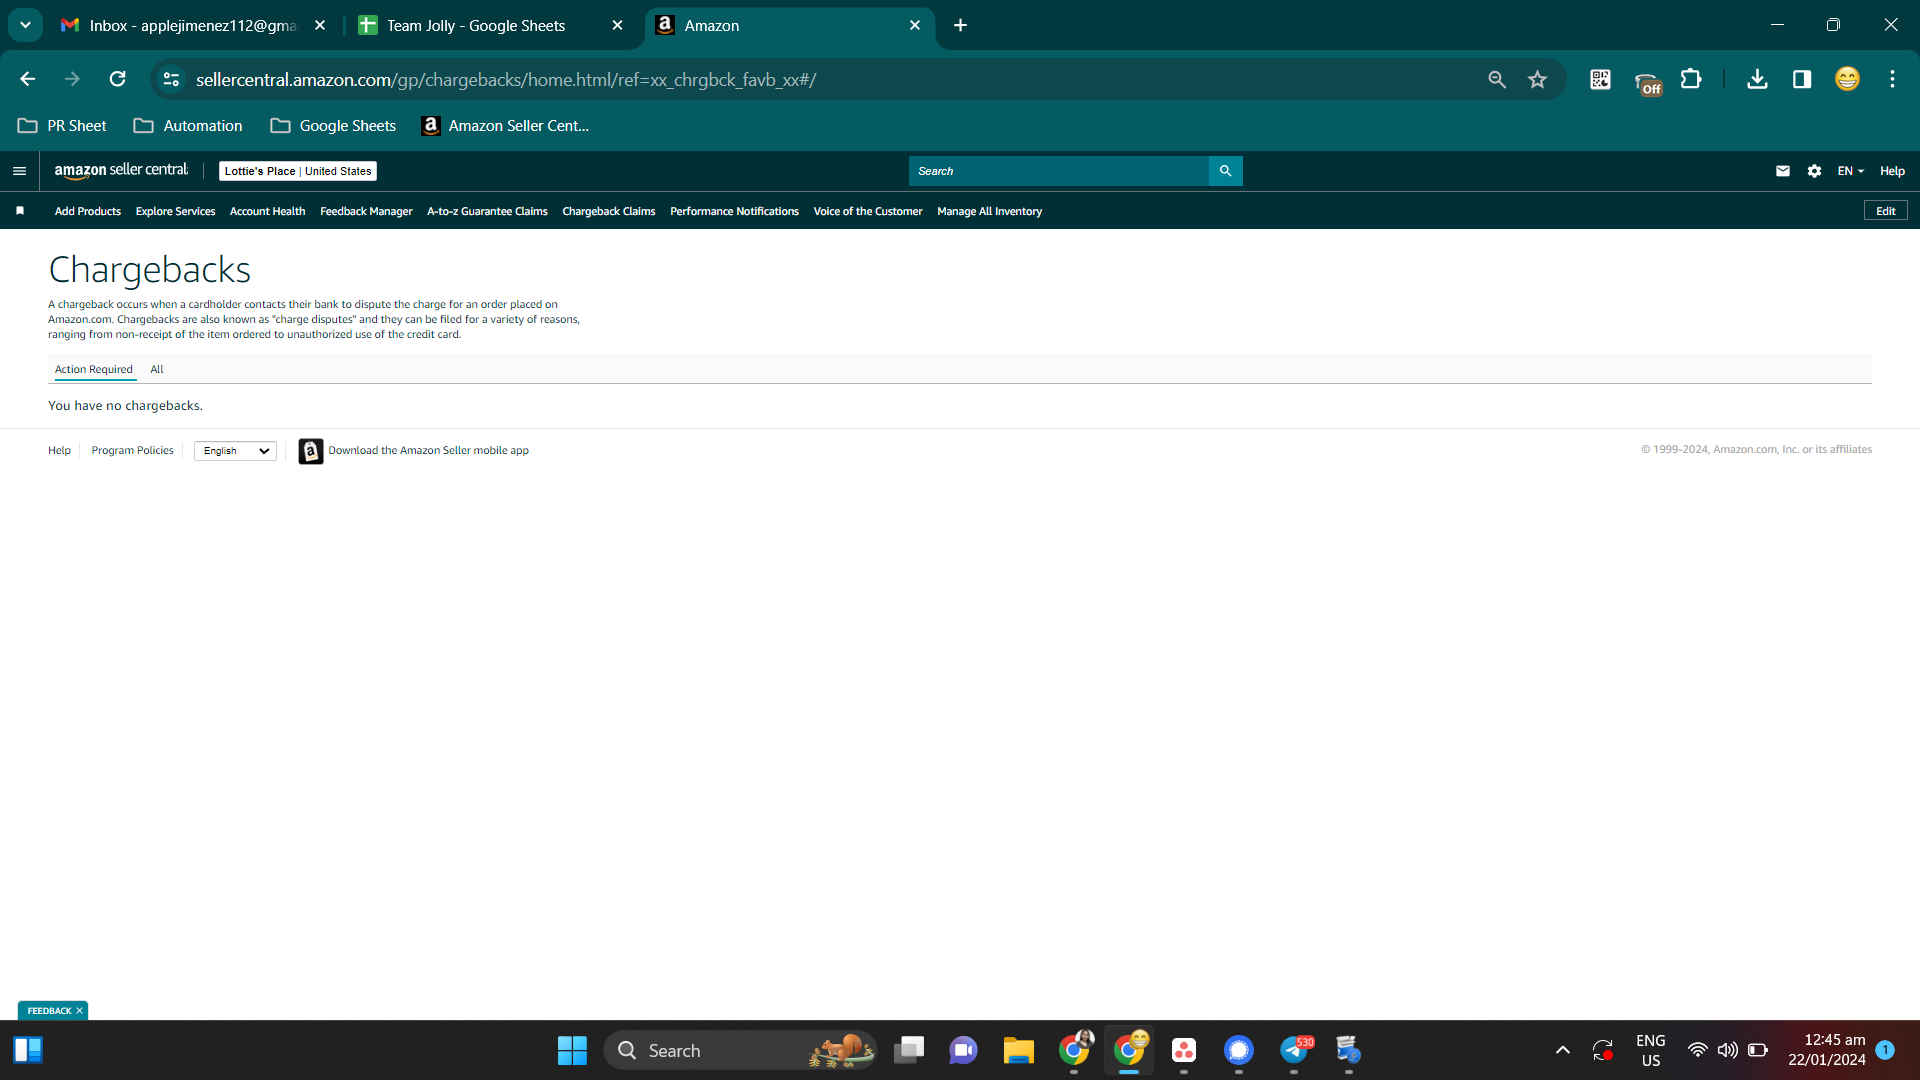1920x1080 pixels.
Task: Select the Action Required tab
Action: (94, 369)
